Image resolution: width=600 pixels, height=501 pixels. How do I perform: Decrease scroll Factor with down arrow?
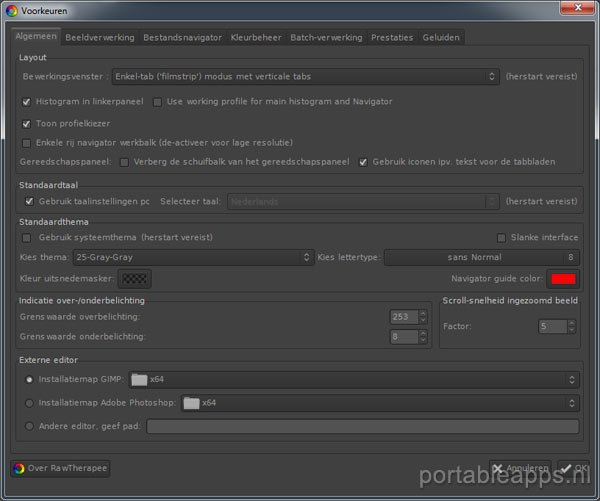572,330
